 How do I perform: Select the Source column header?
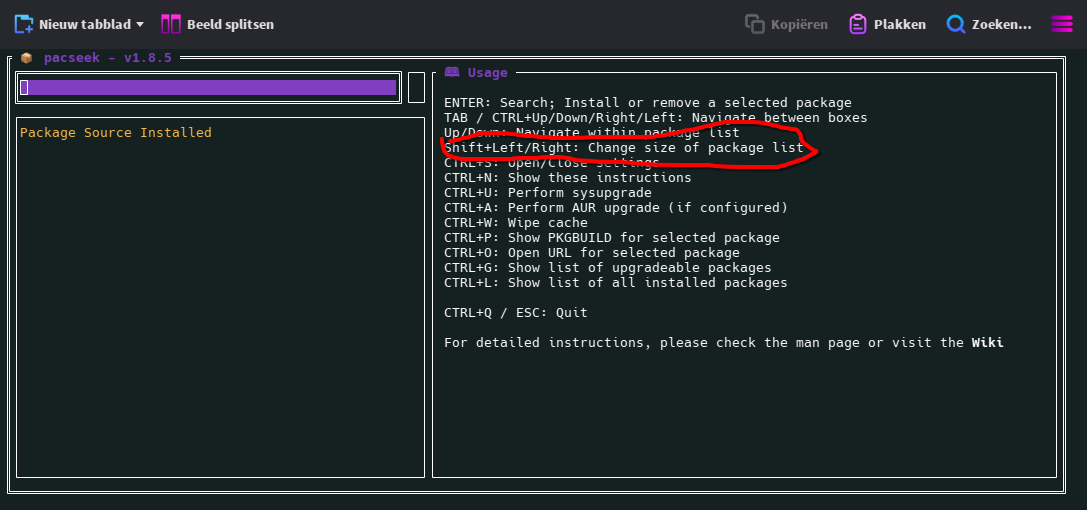pos(107,133)
